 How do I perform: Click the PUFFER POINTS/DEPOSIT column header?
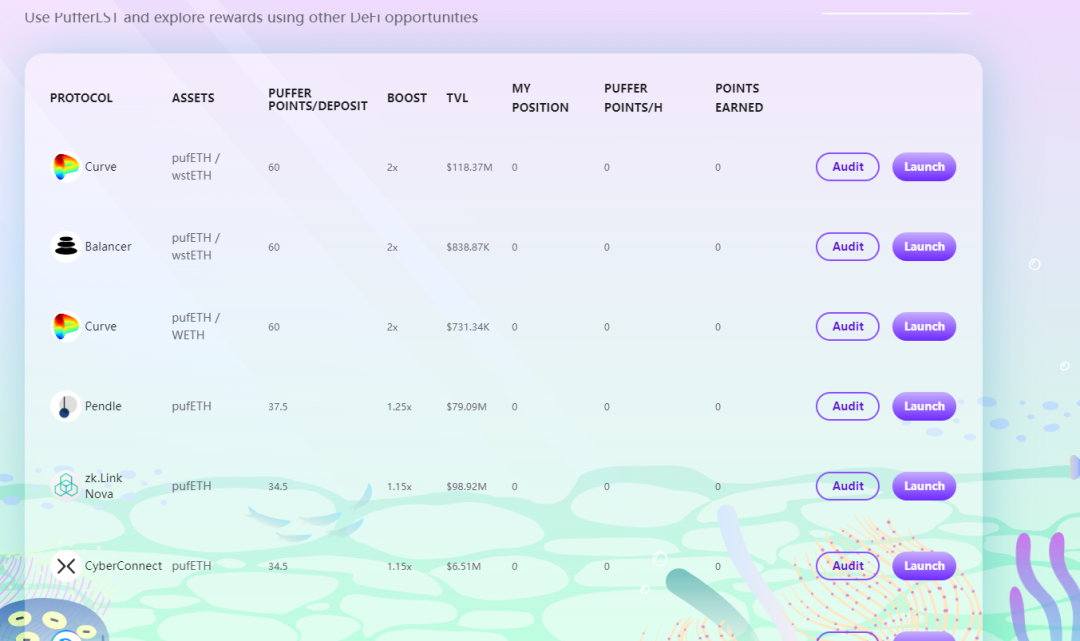click(318, 99)
